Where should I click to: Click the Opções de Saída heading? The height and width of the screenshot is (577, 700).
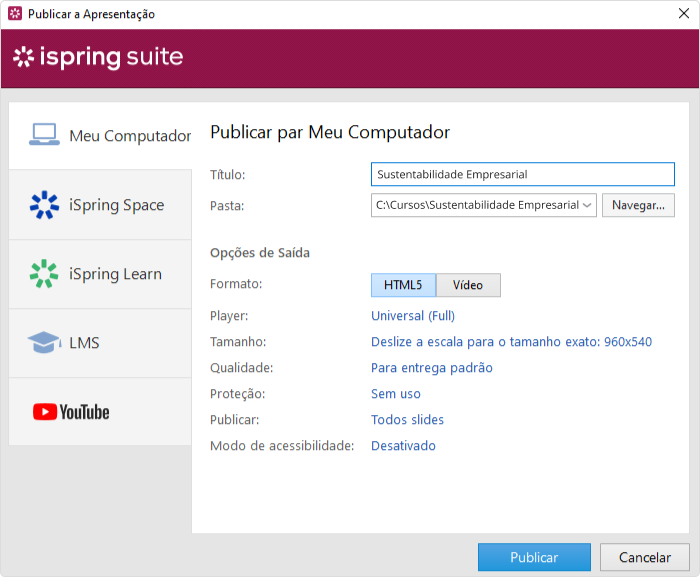(x=260, y=253)
